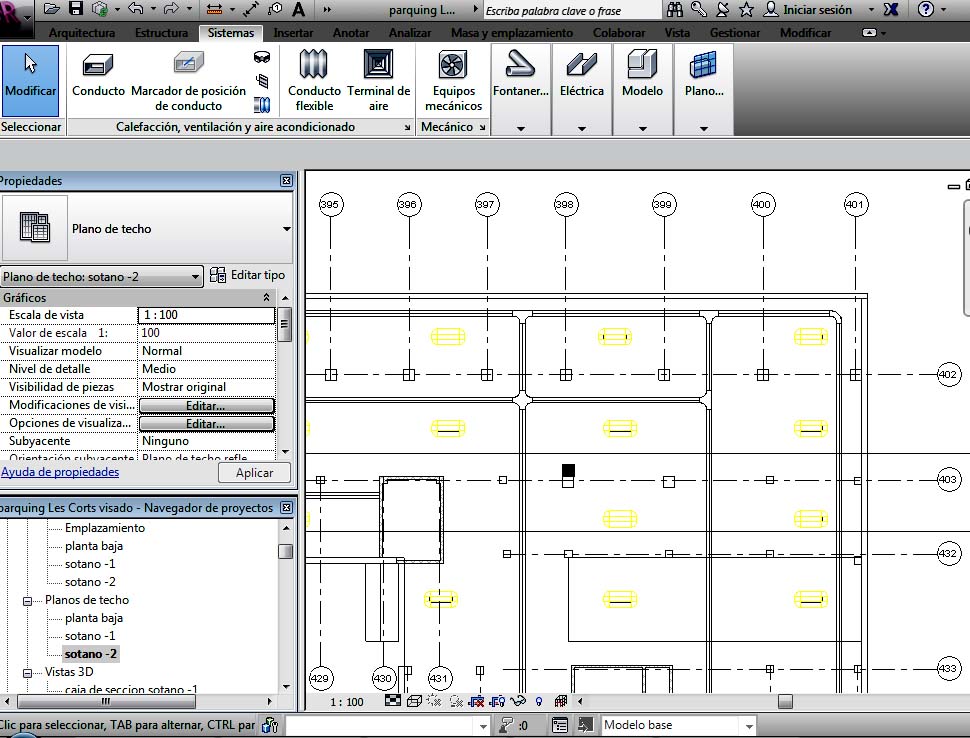The image size is (970, 738).
Task: Click the Save icon in quick access toolbar
Action: [x=76, y=10]
